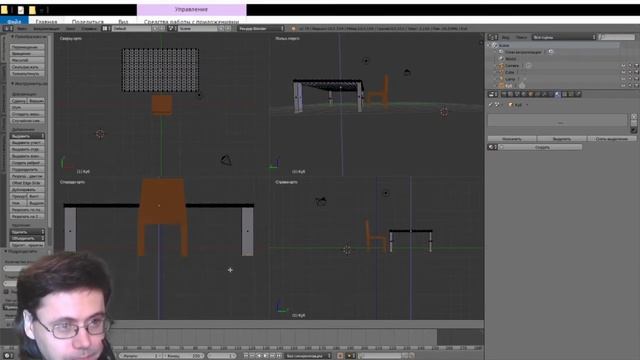The width and height of the screenshot is (640, 360).
Task: Open the World properties tab
Action: (524, 94)
